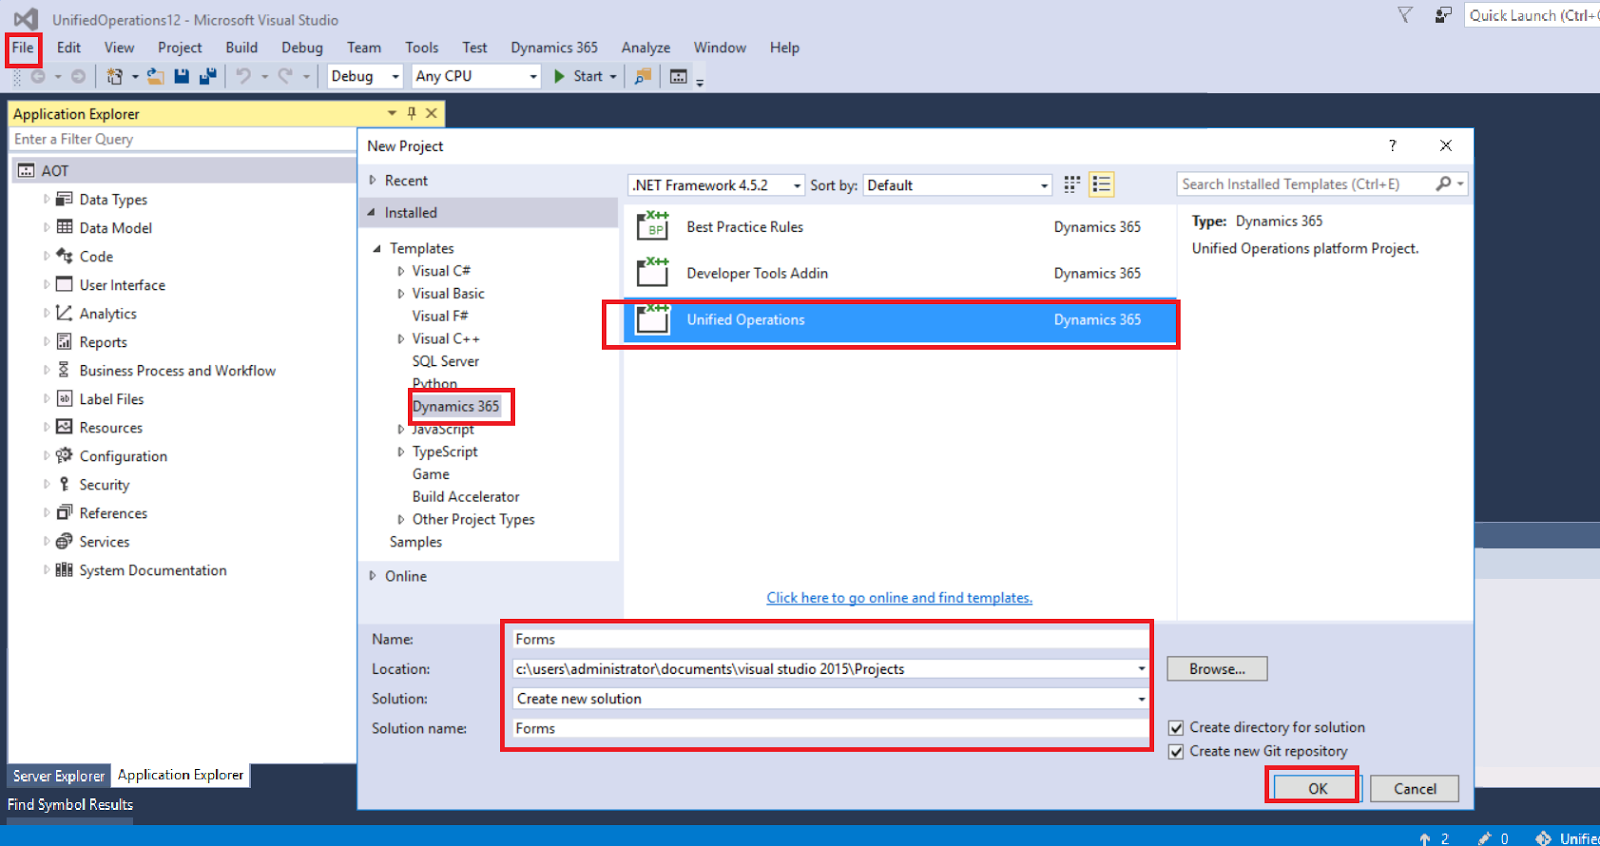Screen dimensions: 1600x846
Task: Toggle Create directory for solution checkbox
Action: pos(1176,728)
